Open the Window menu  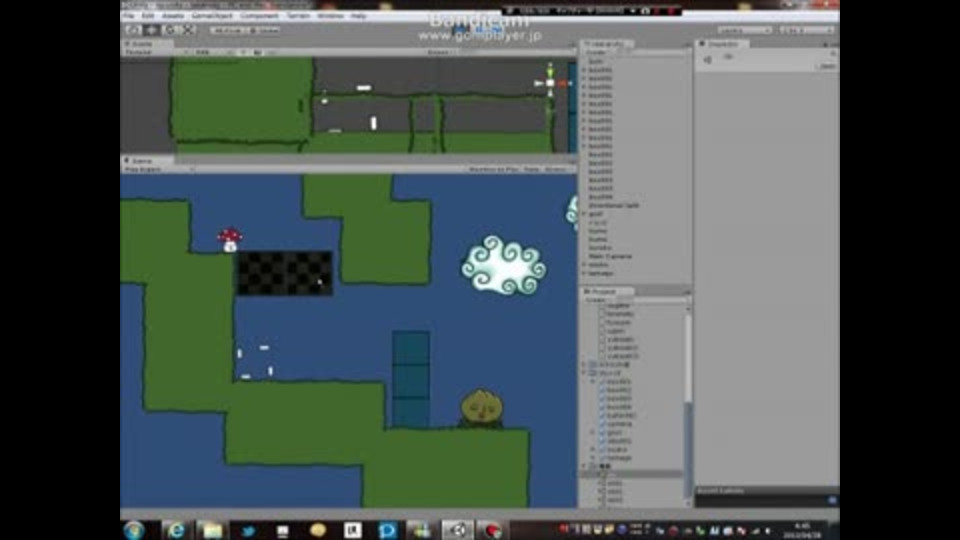tap(330, 16)
